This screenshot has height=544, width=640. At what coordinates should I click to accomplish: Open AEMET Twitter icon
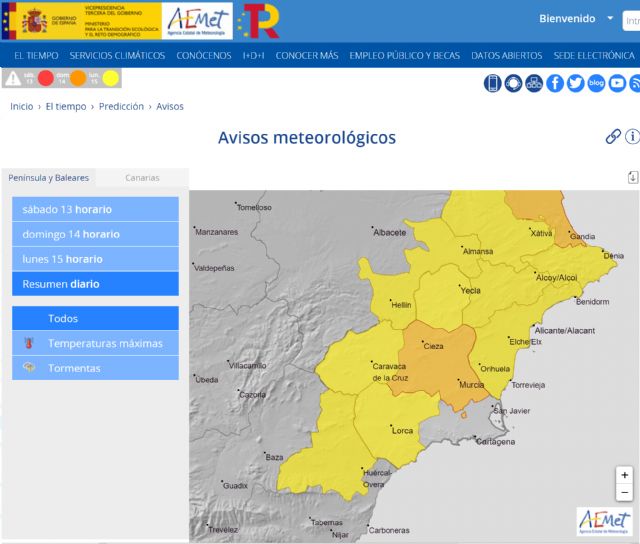(576, 83)
